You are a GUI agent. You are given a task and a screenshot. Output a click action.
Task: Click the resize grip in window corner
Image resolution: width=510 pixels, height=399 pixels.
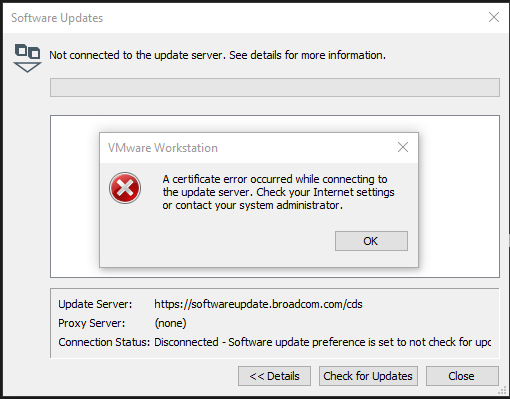(502, 390)
